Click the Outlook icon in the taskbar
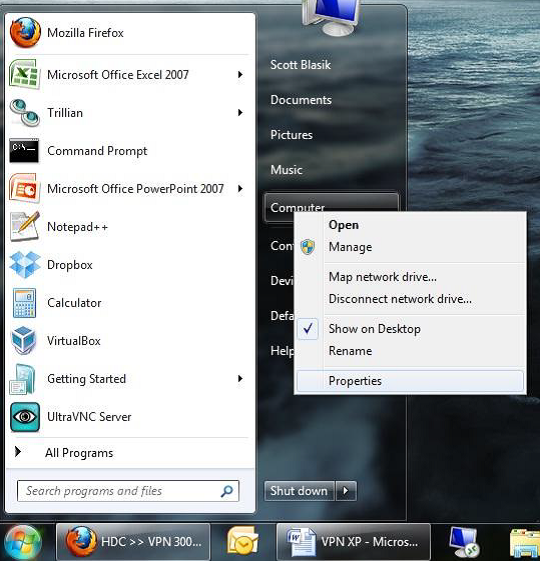Screen dimensions: 540x561 pos(243,542)
